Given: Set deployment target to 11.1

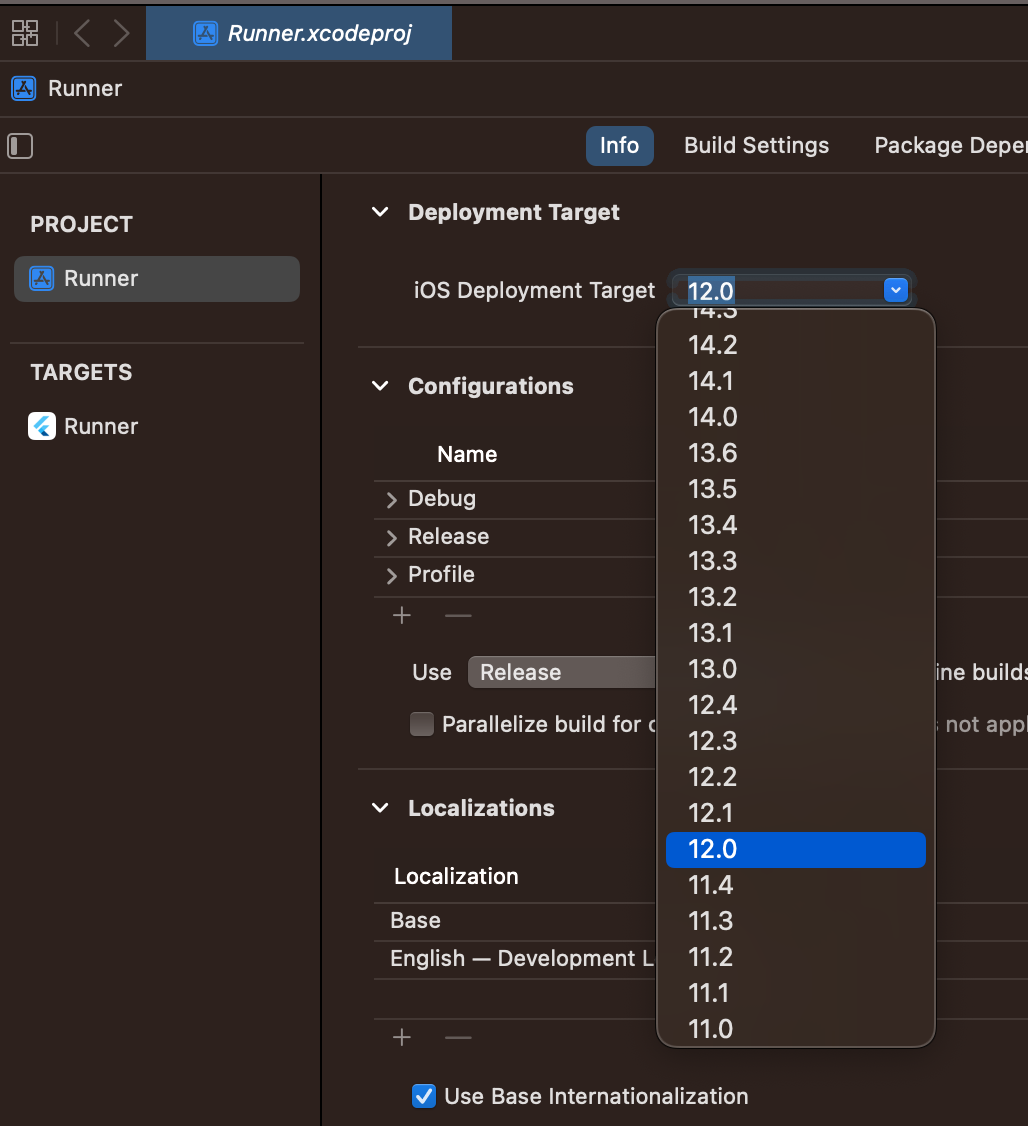Looking at the screenshot, I should coord(795,993).
